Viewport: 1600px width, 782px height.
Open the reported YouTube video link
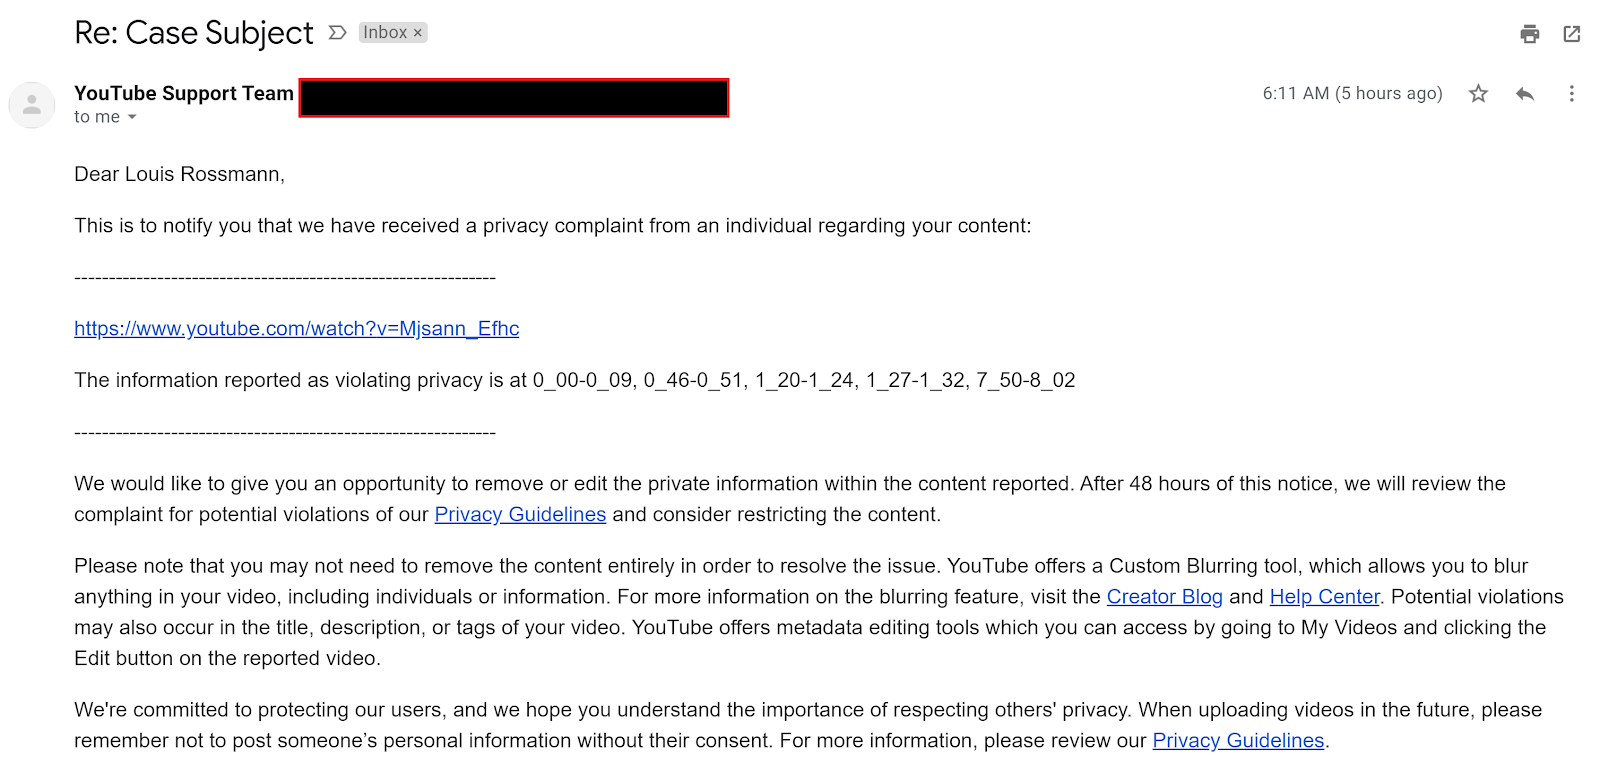(297, 329)
